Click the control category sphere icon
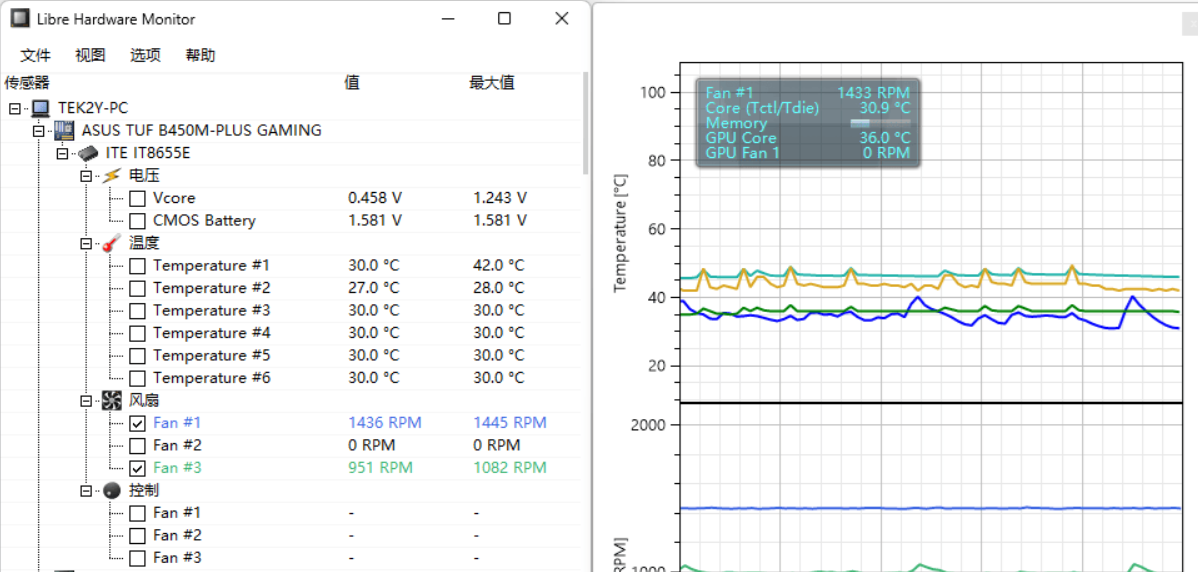 [112, 490]
